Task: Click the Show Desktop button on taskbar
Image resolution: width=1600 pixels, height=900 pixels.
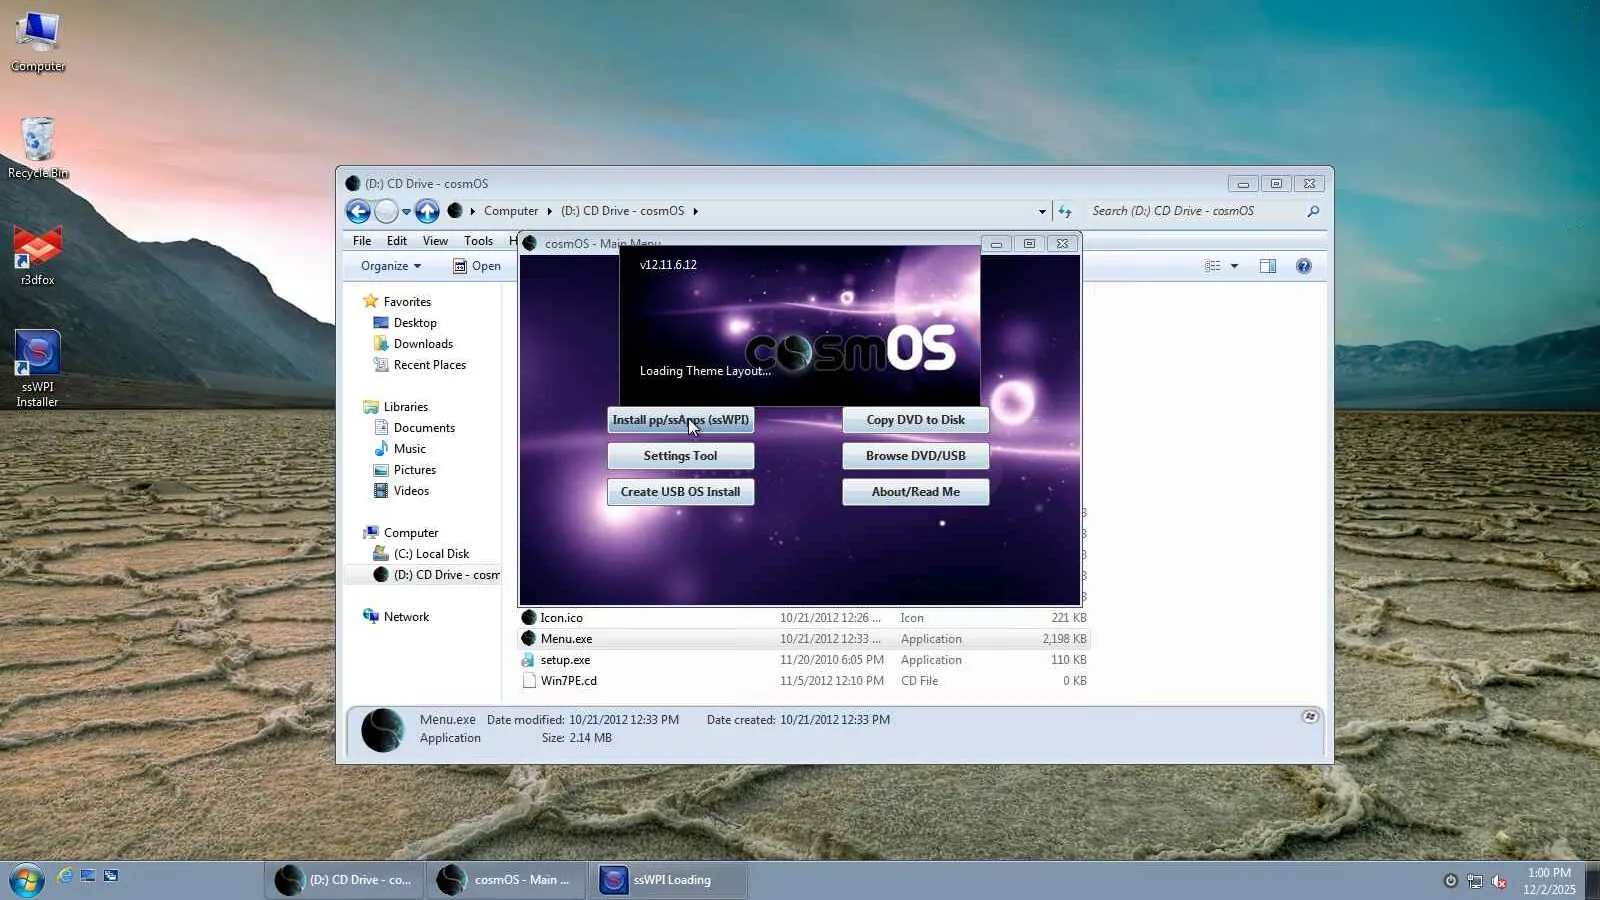Action: (x=1593, y=880)
